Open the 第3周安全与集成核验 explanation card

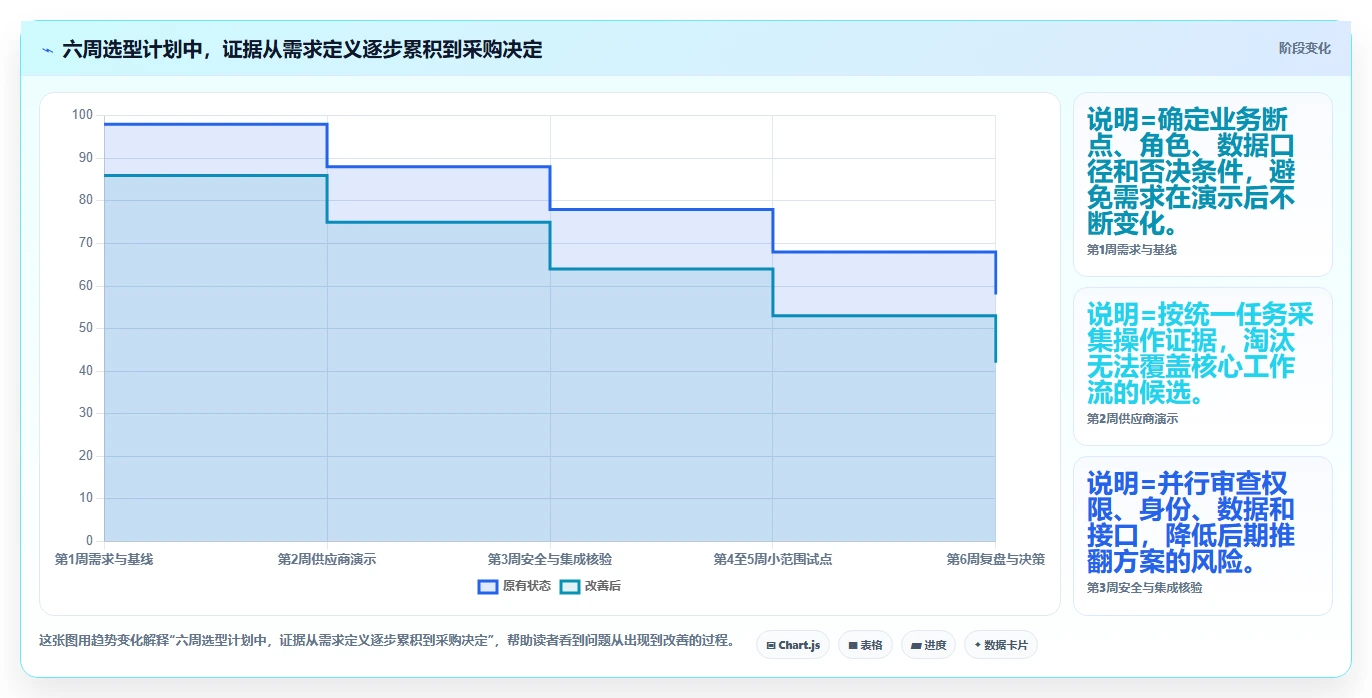coord(1202,536)
